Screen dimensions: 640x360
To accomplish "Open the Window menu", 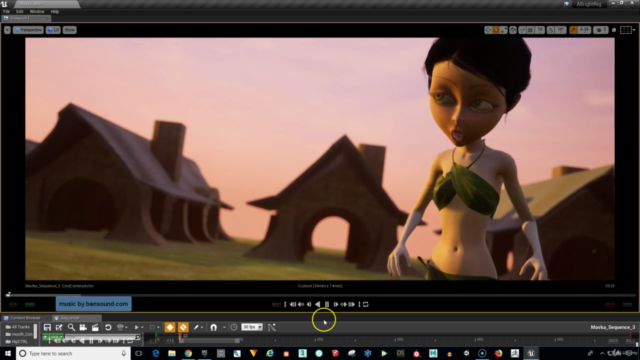I will tap(37, 11).
